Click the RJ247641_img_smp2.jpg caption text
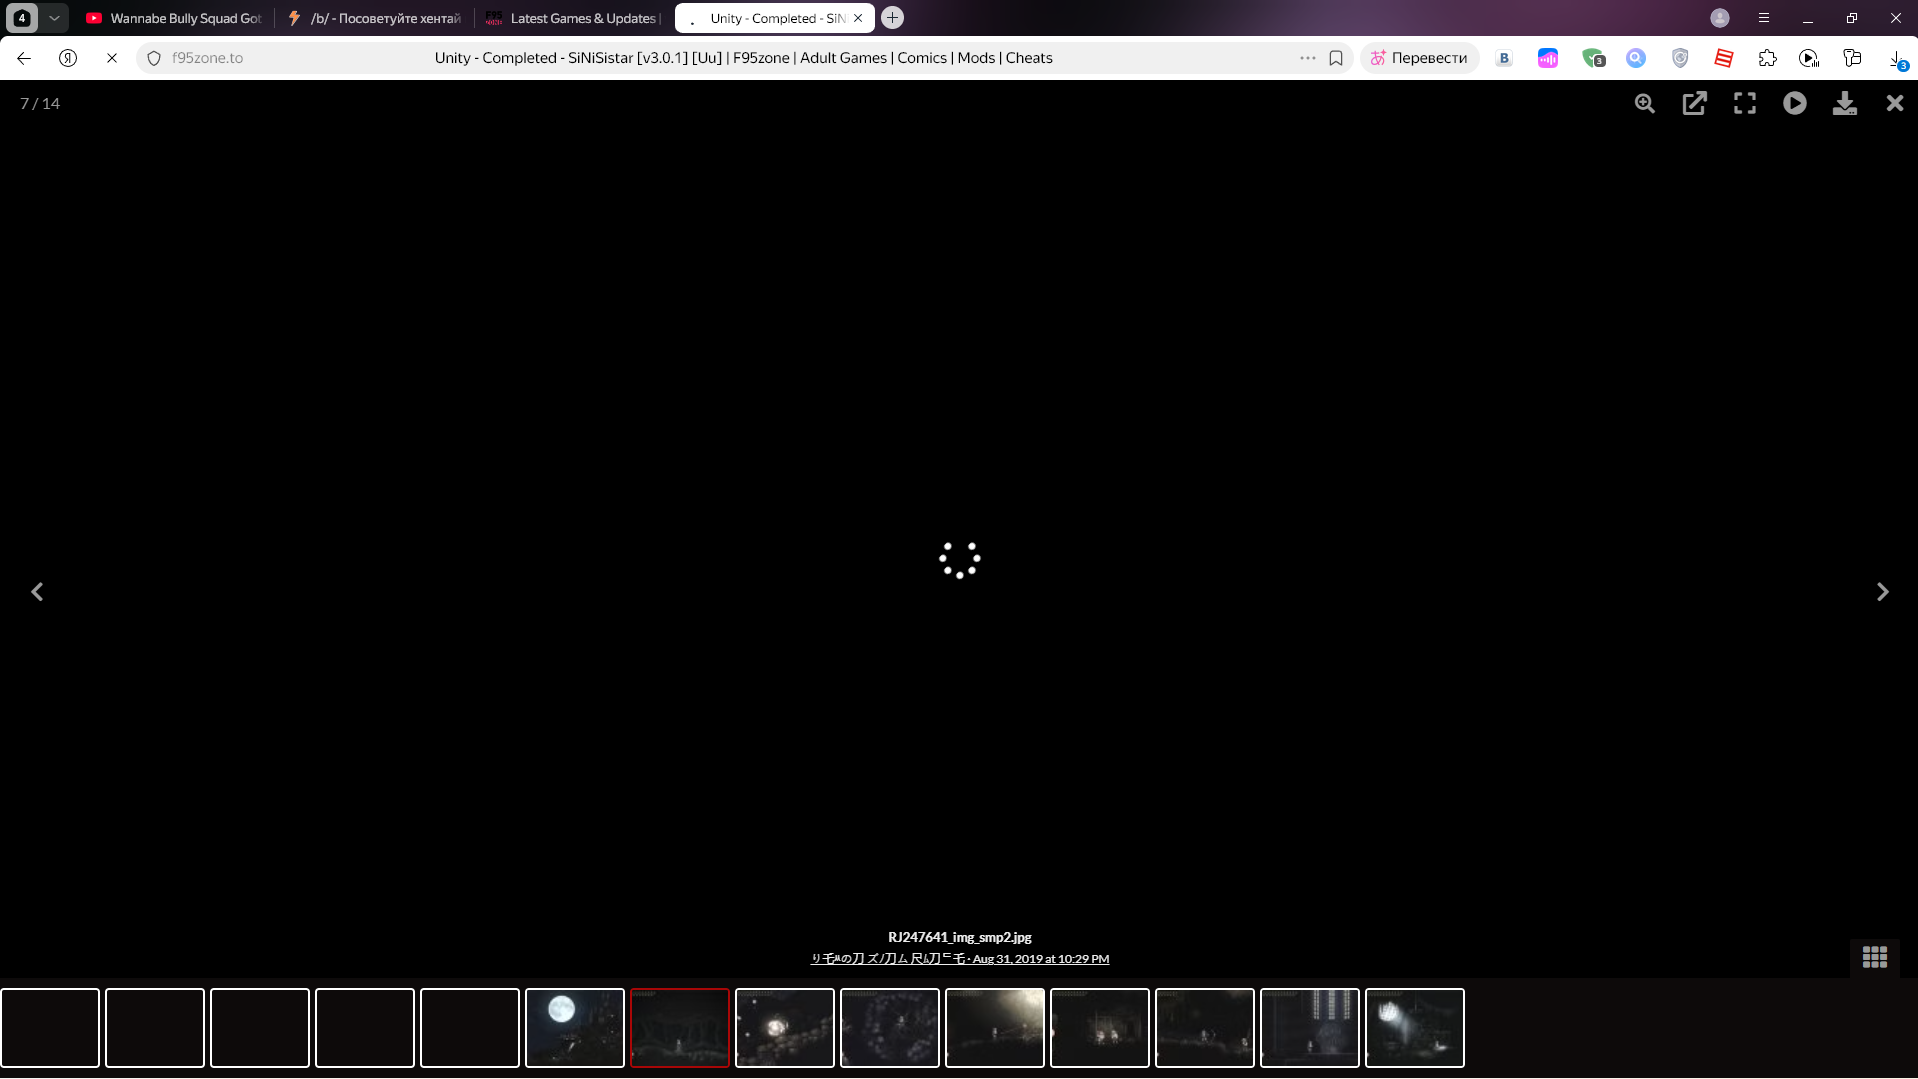 pyautogui.click(x=960, y=938)
